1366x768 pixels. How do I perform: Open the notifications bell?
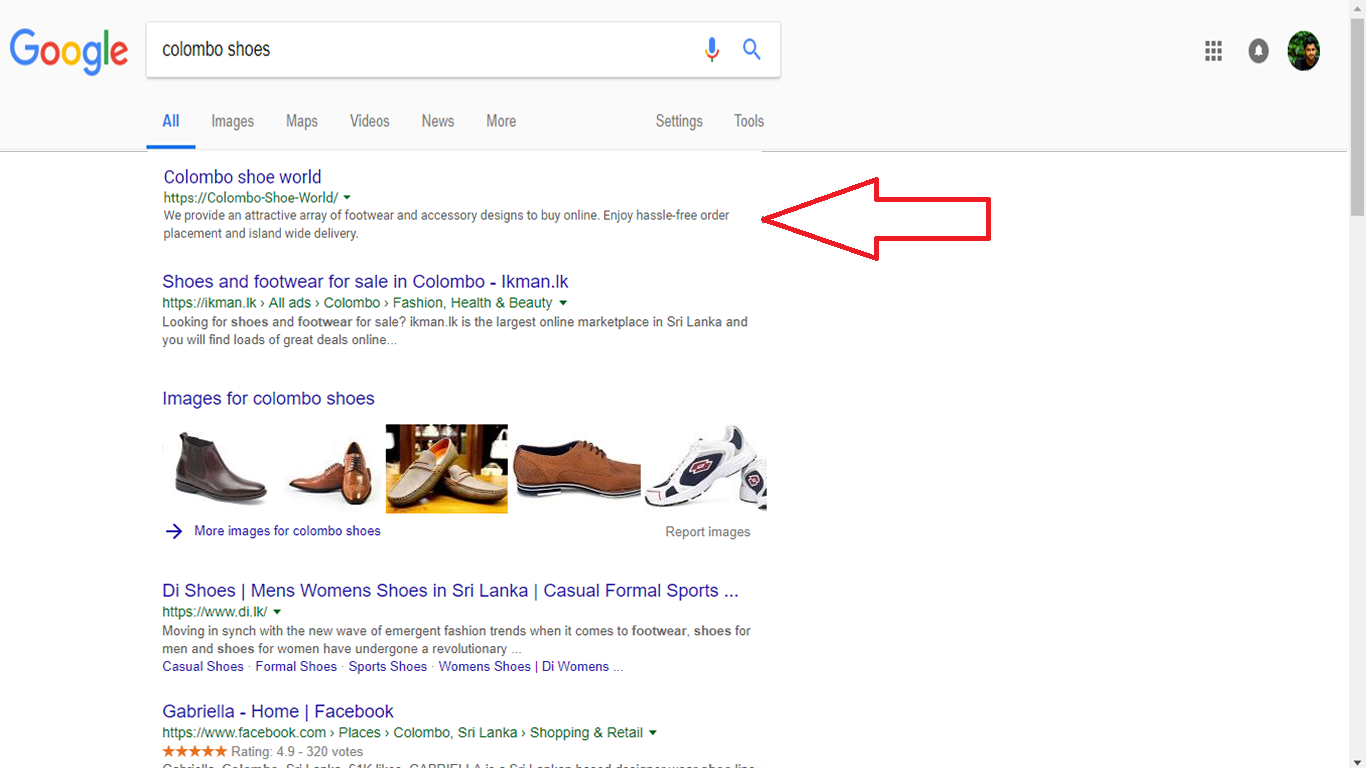(1258, 51)
